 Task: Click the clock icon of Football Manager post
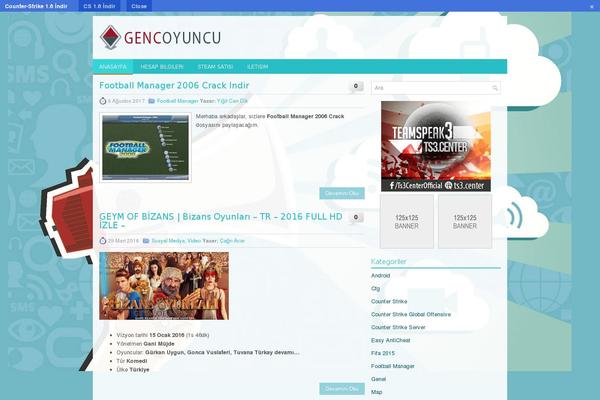point(103,101)
